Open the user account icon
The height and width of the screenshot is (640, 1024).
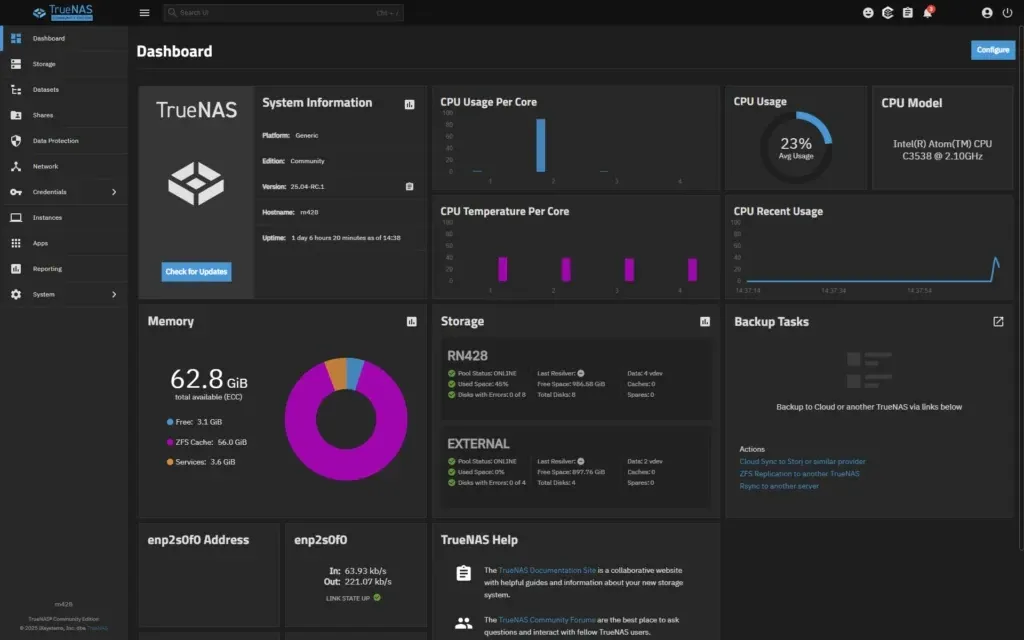pos(987,13)
